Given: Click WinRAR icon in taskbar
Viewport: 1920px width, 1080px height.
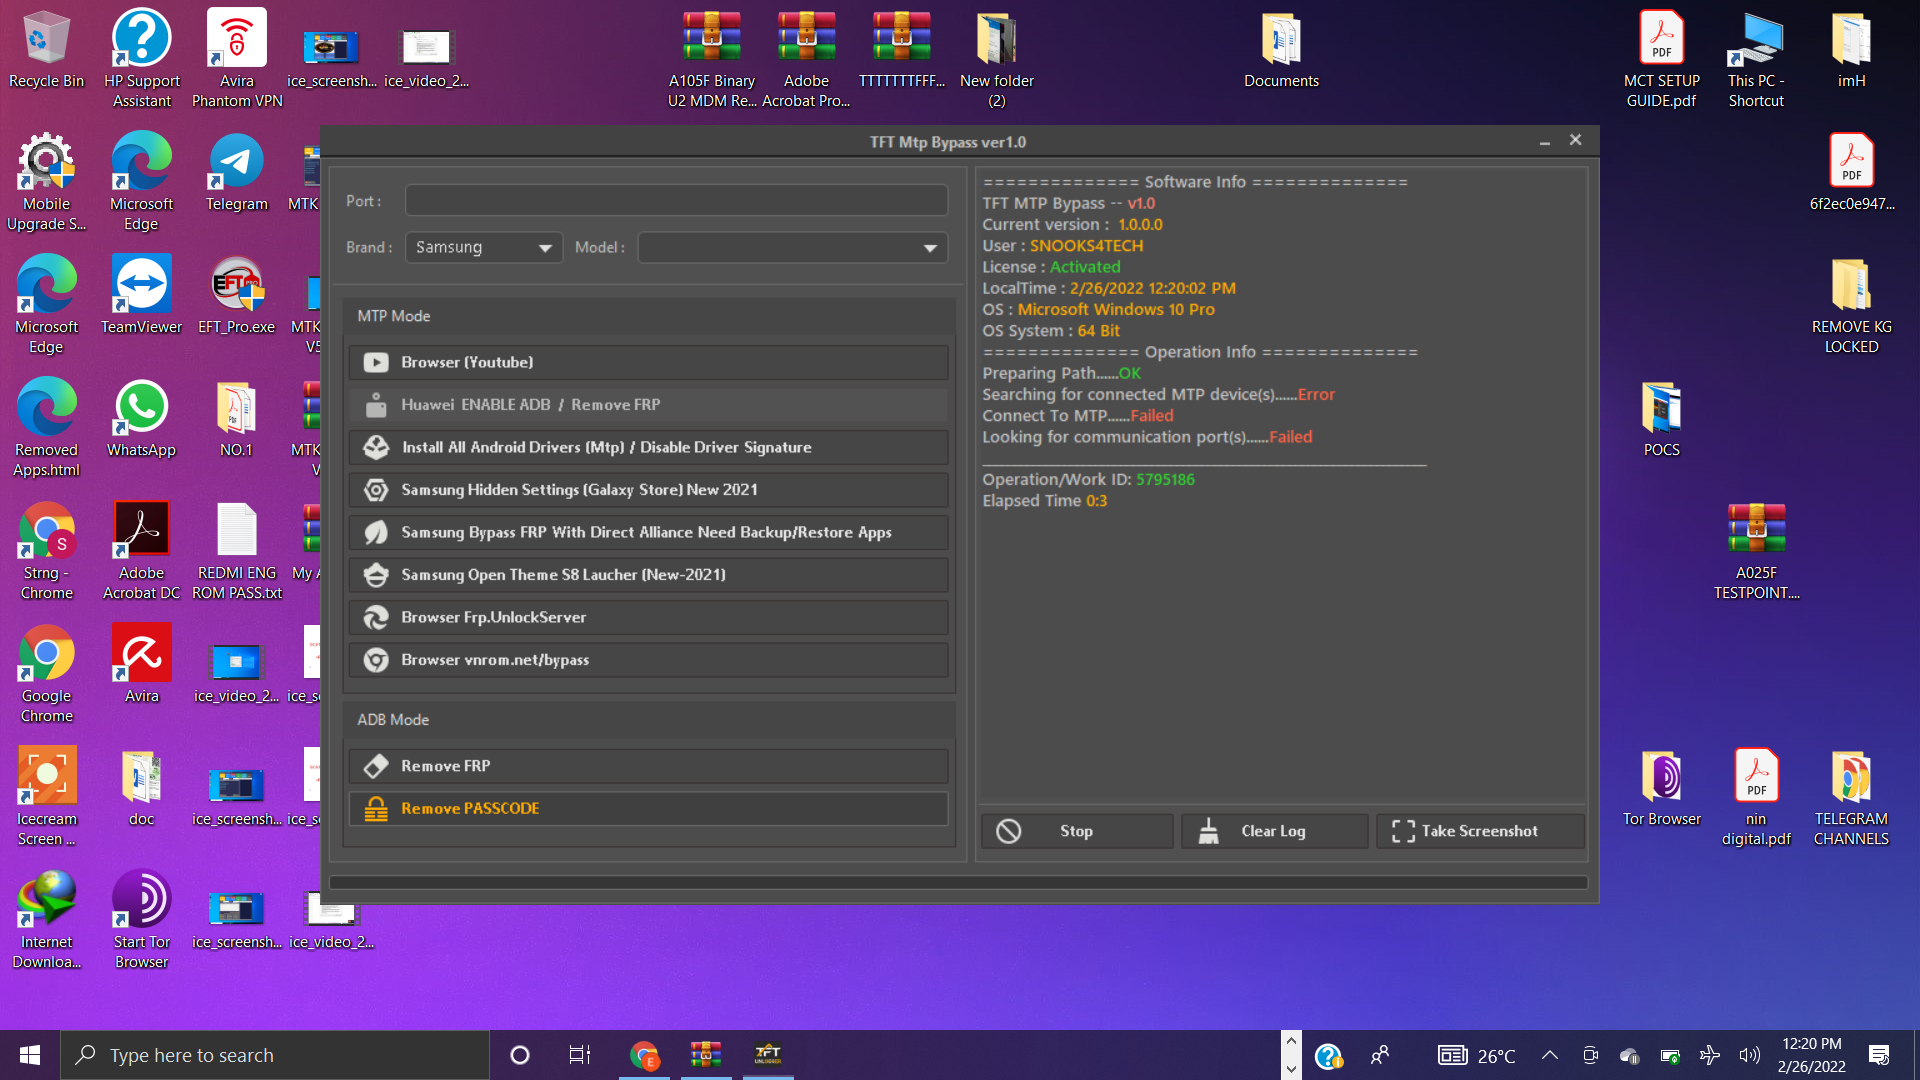Looking at the screenshot, I should (706, 1054).
